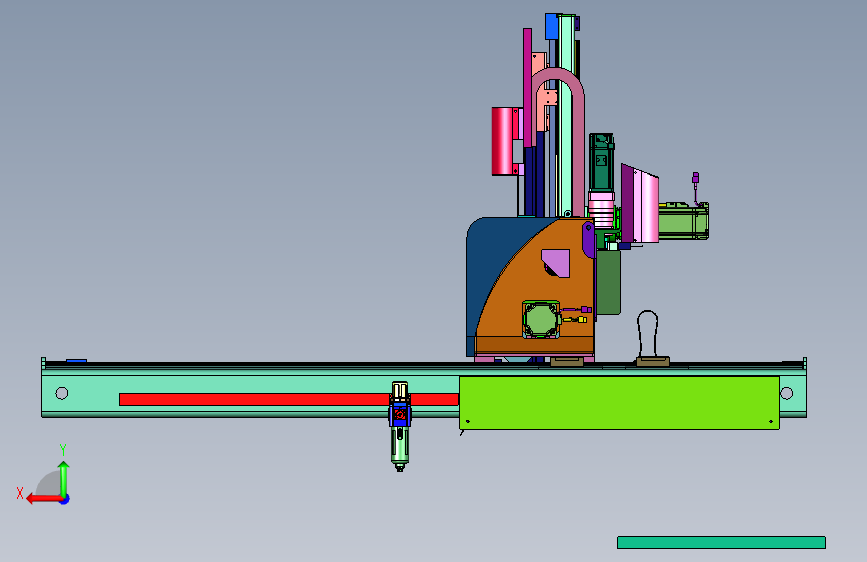
Task: Click the air filter regulator below rail
Action: pyautogui.click(x=400, y=426)
